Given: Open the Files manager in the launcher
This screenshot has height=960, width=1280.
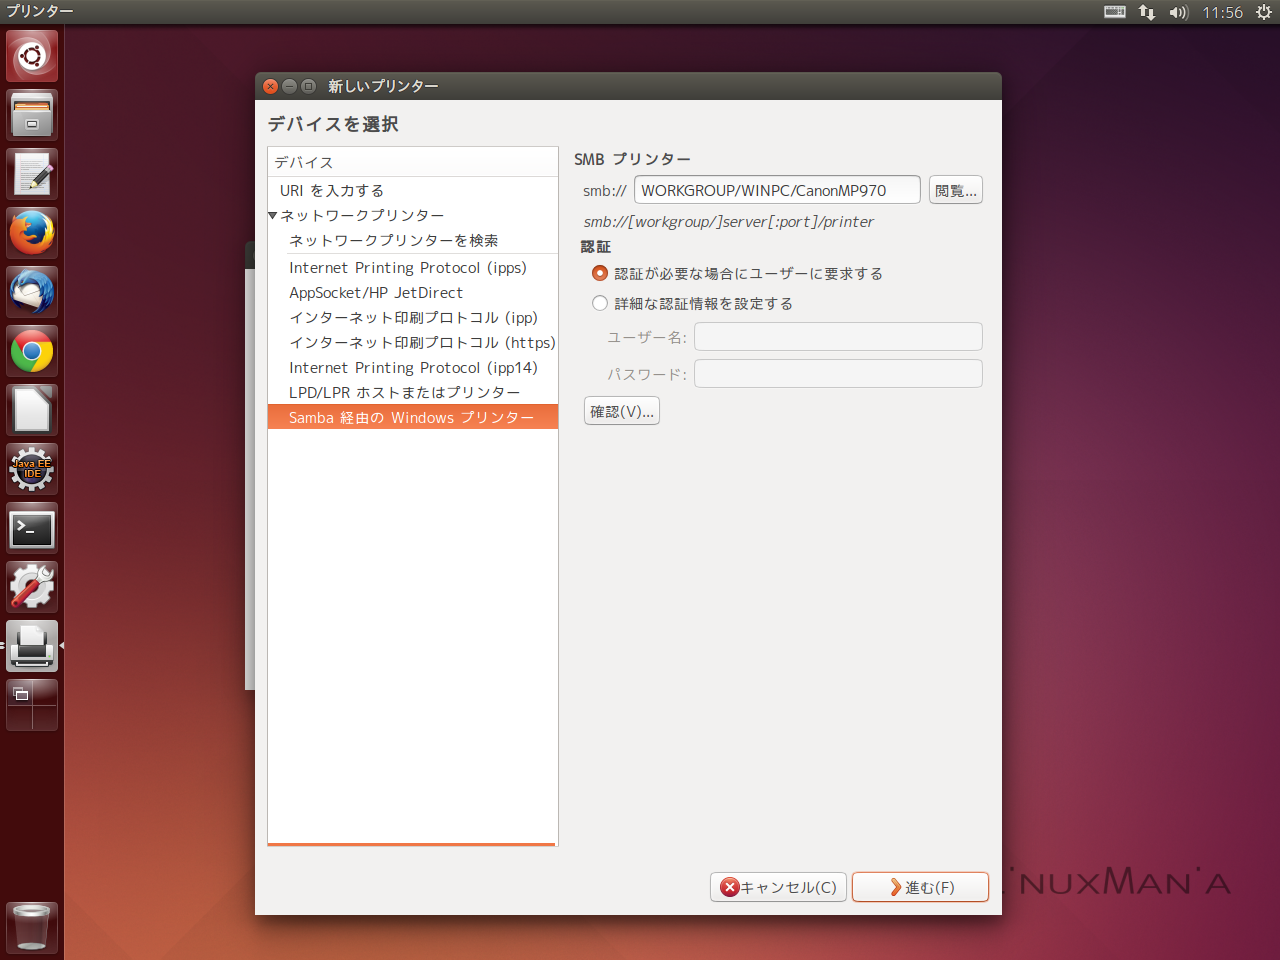Looking at the screenshot, I should [x=32, y=115].
